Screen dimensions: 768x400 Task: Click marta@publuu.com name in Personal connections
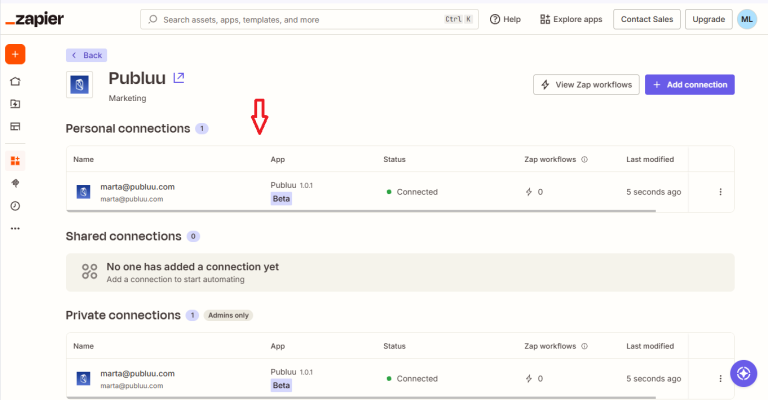point(137,187)
